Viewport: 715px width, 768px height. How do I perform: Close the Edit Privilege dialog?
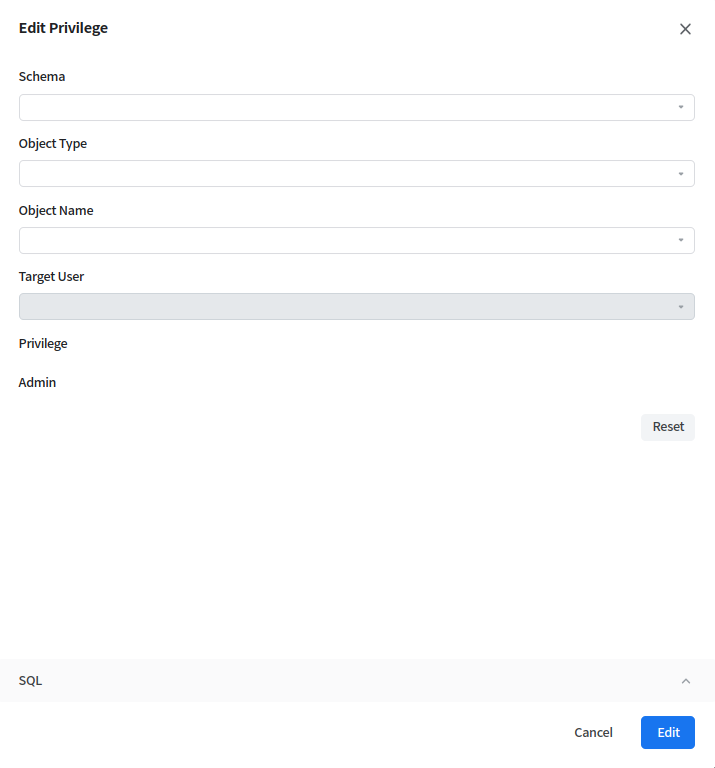pyautogui.click(x=685, y=29)
